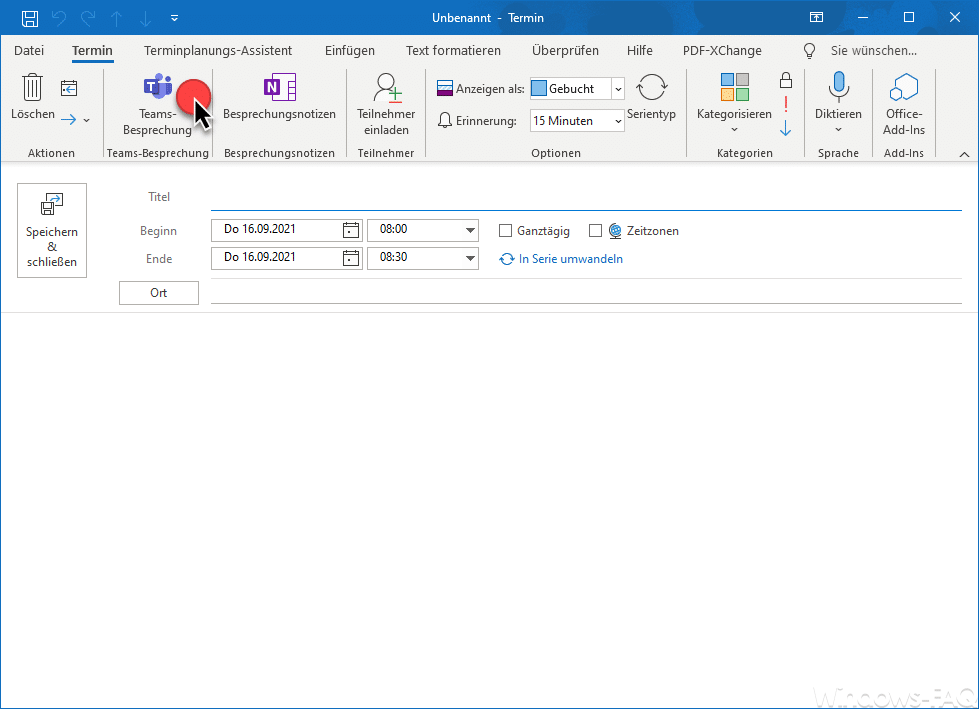Viewport: 979px width, 709px height.
Task: Click the Ort button
Action: click(159, 293)
